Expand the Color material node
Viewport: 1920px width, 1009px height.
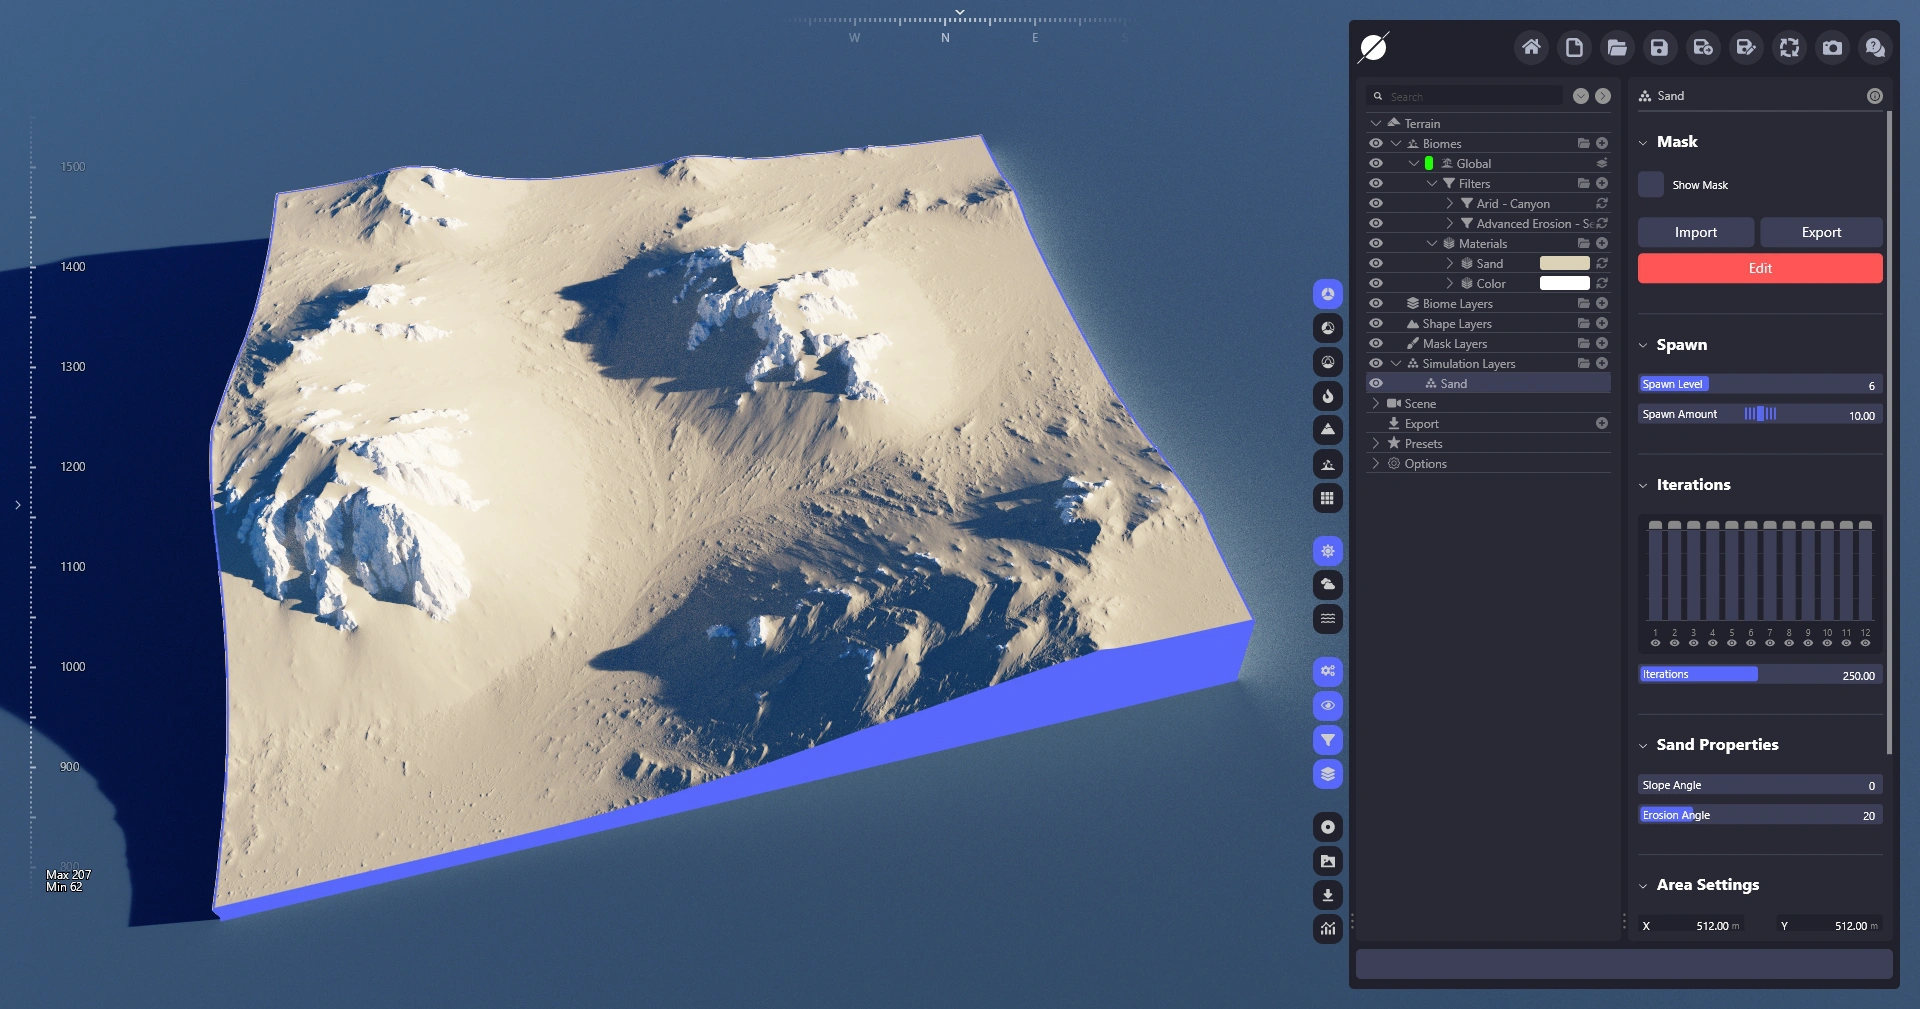point(1450,283)
